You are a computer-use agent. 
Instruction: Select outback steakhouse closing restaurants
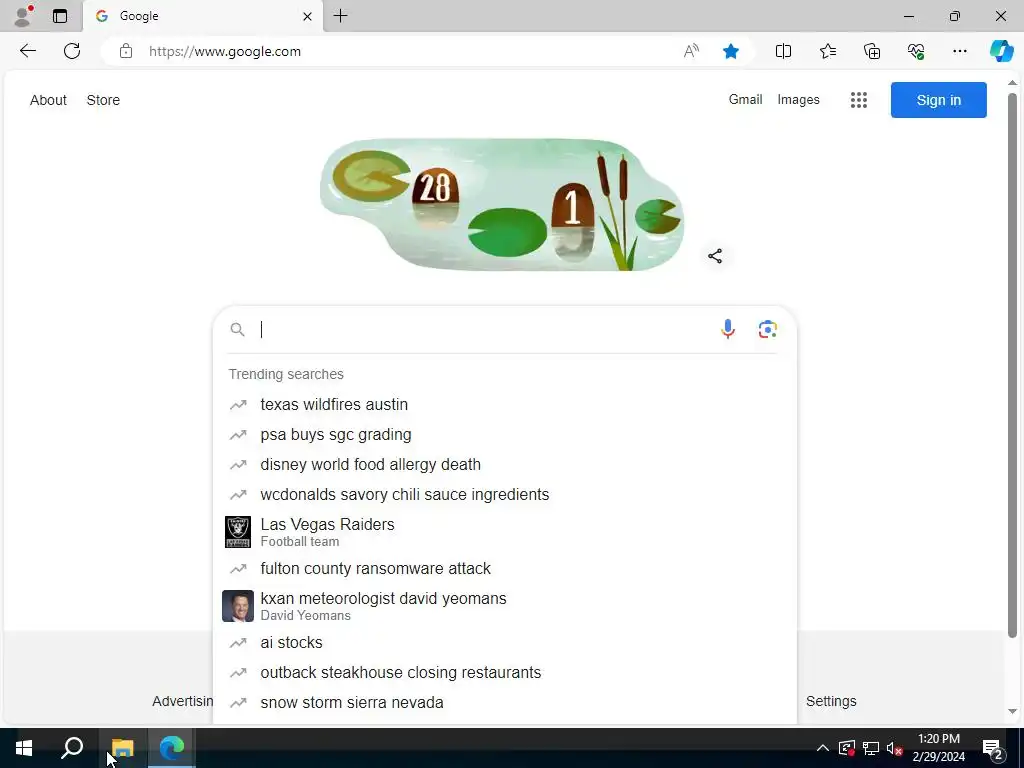point(504,673)
